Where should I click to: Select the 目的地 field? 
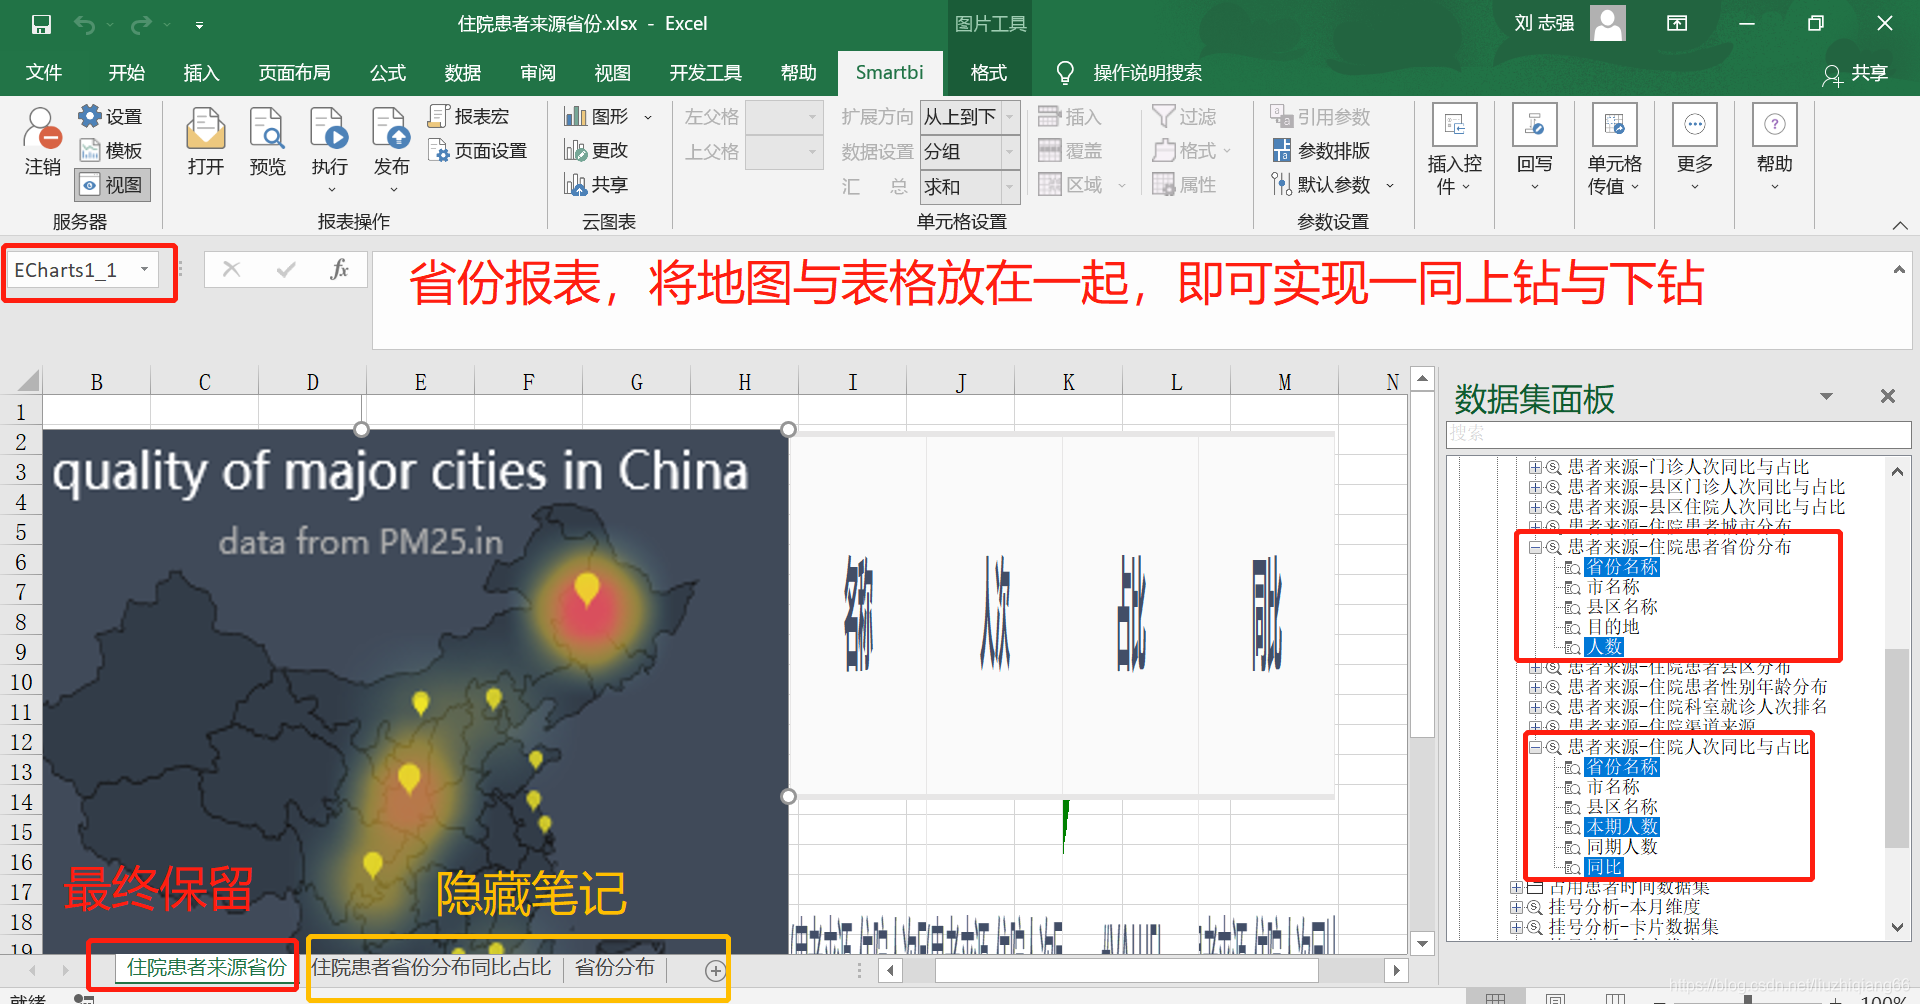(x=1613, y=627)
